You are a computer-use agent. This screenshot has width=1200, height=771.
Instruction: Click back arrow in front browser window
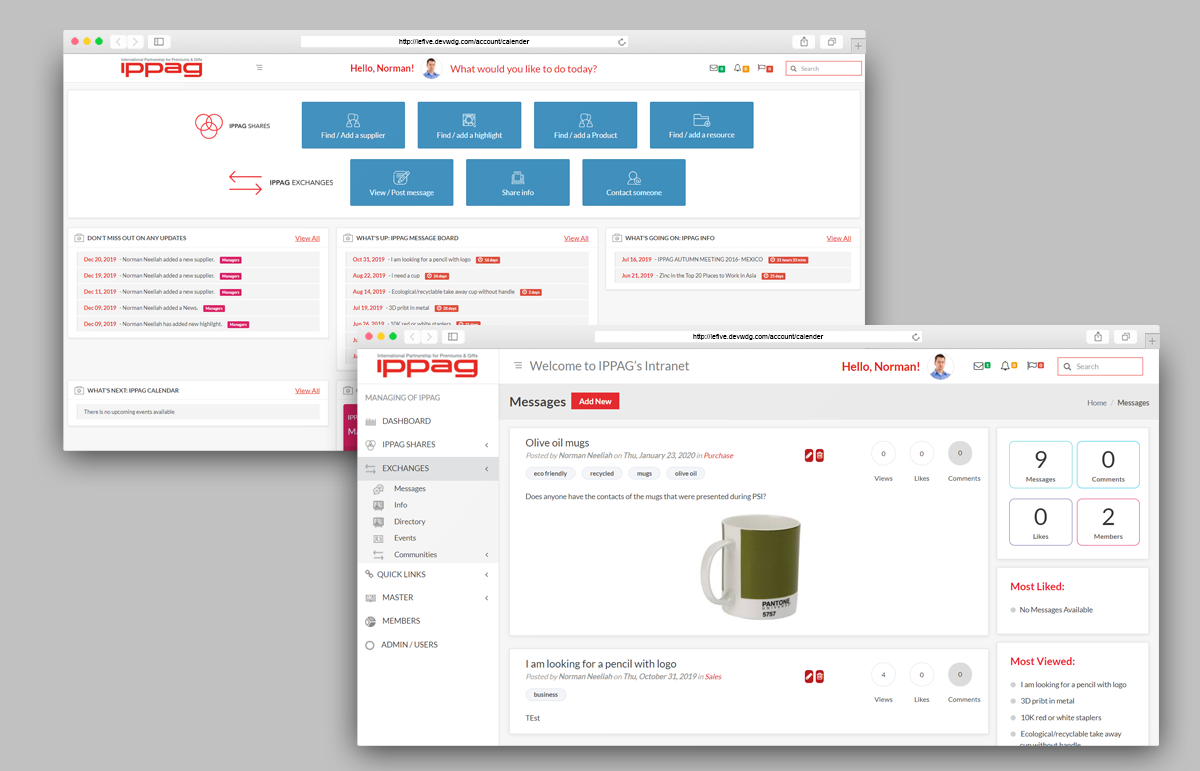point(412,337)
